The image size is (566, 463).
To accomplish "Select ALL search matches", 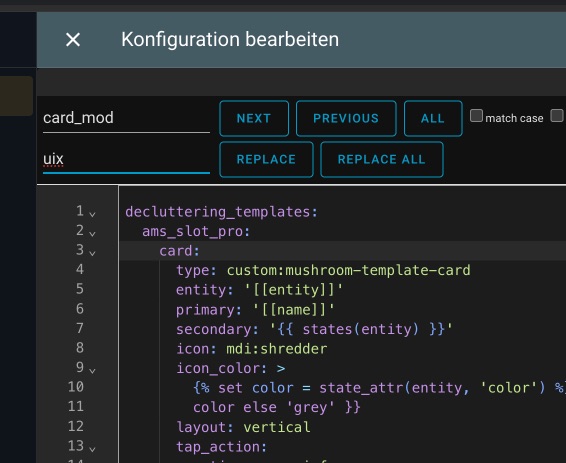I will (433, 118).
